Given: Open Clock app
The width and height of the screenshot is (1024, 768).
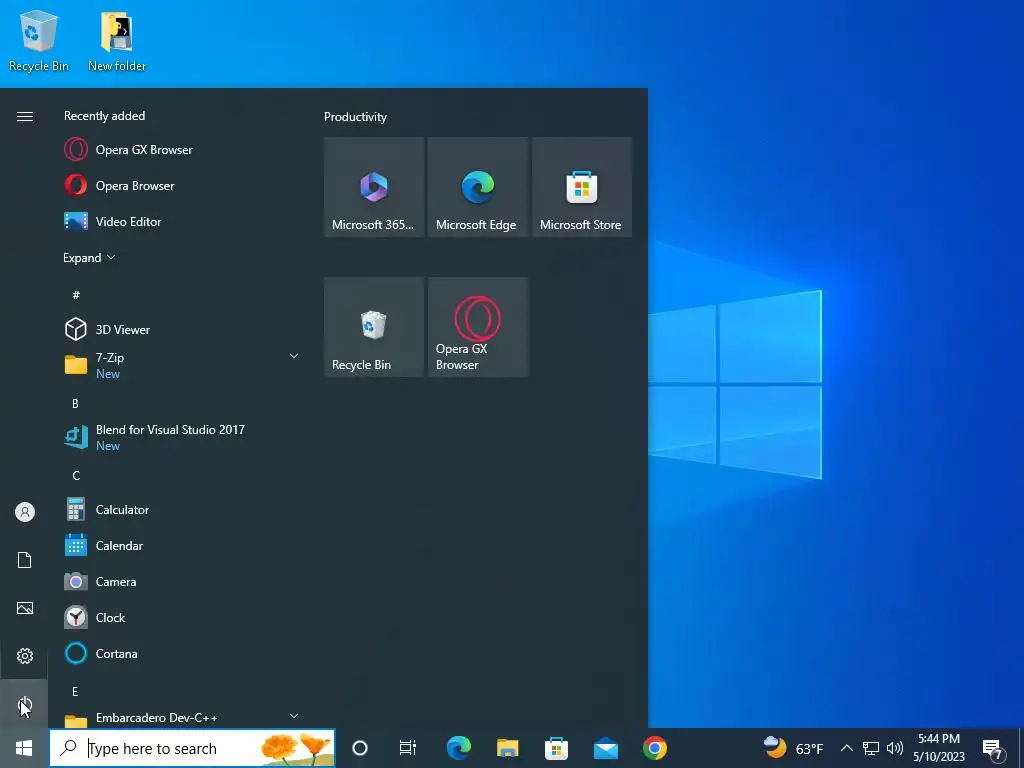Looking at the screenshot, I should click(x=182, y=617).
